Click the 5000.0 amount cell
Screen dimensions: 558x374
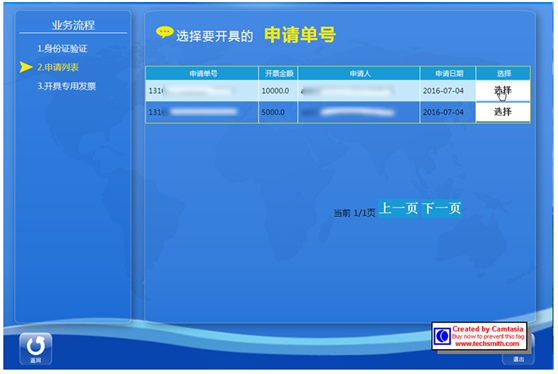(278, 112)
